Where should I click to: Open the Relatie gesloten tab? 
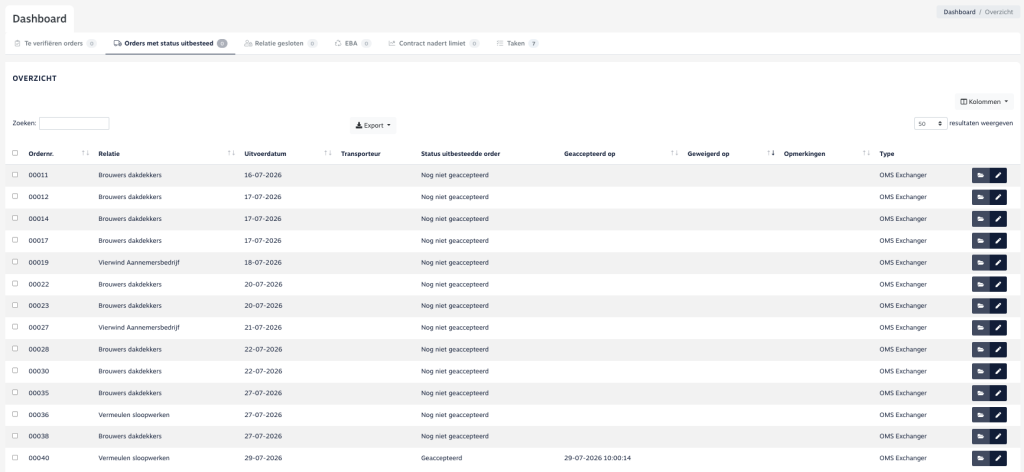point(280,44)
